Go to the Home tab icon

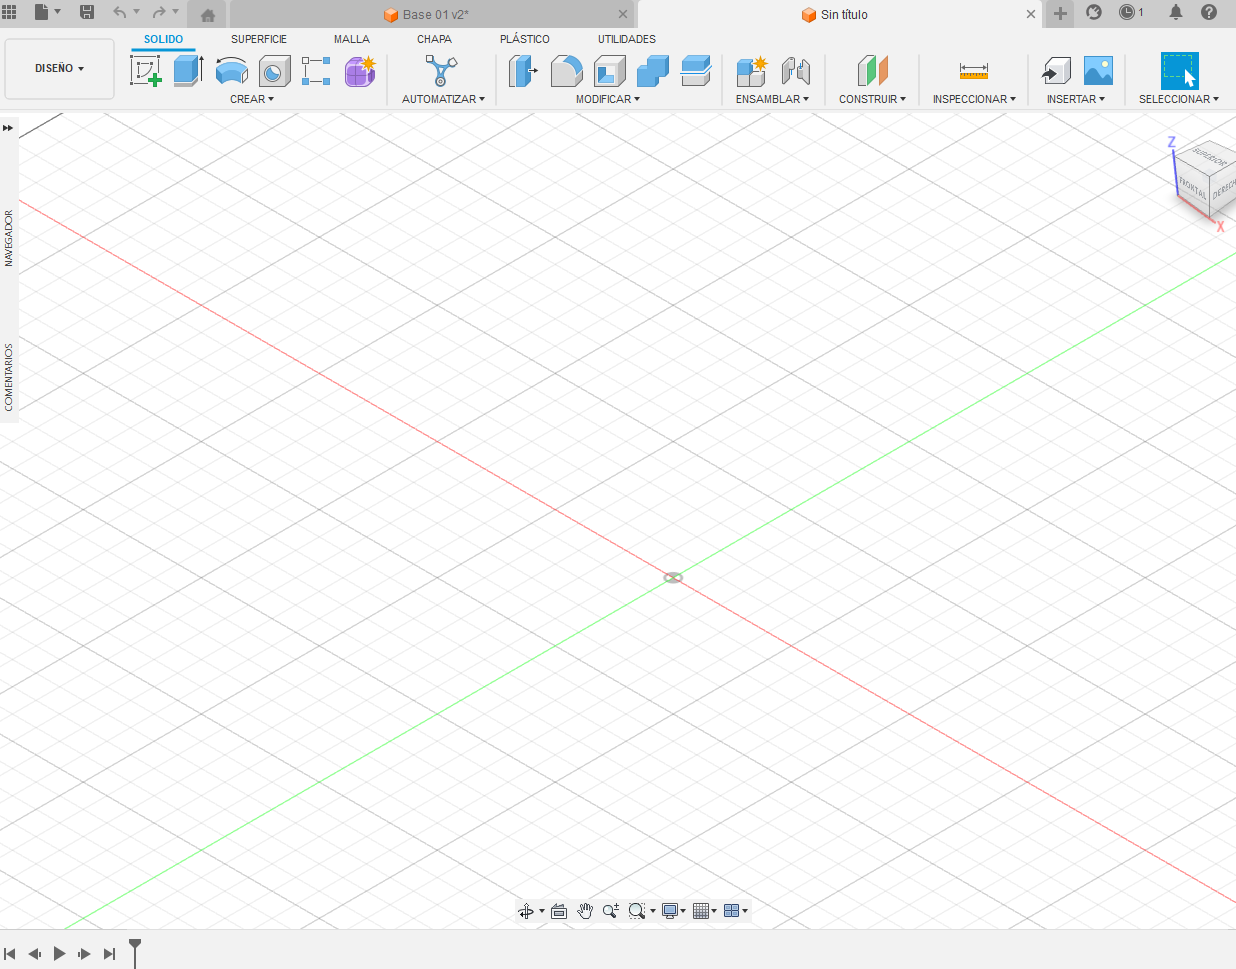click(x=208, y=15)
